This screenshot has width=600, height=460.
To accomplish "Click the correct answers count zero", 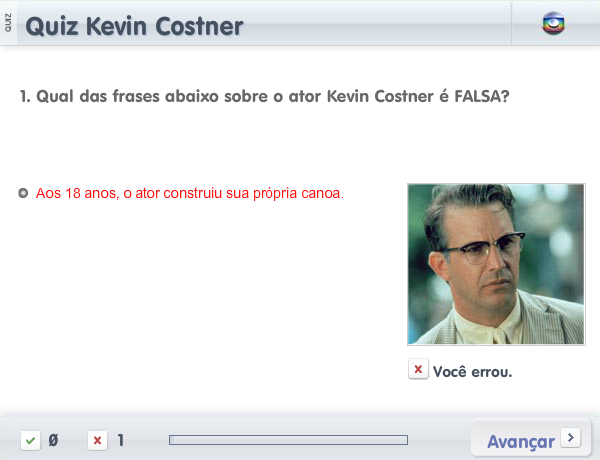I will click(x=53, y=440).
